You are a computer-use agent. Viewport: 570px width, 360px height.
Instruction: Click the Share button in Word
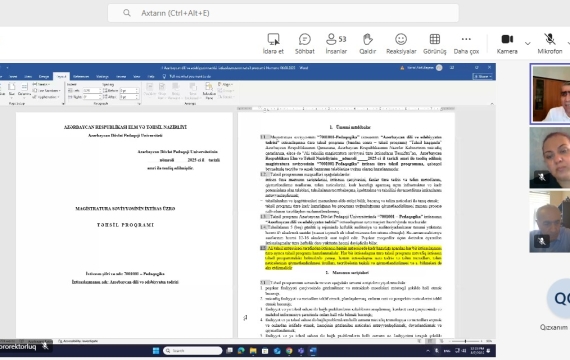483,76
